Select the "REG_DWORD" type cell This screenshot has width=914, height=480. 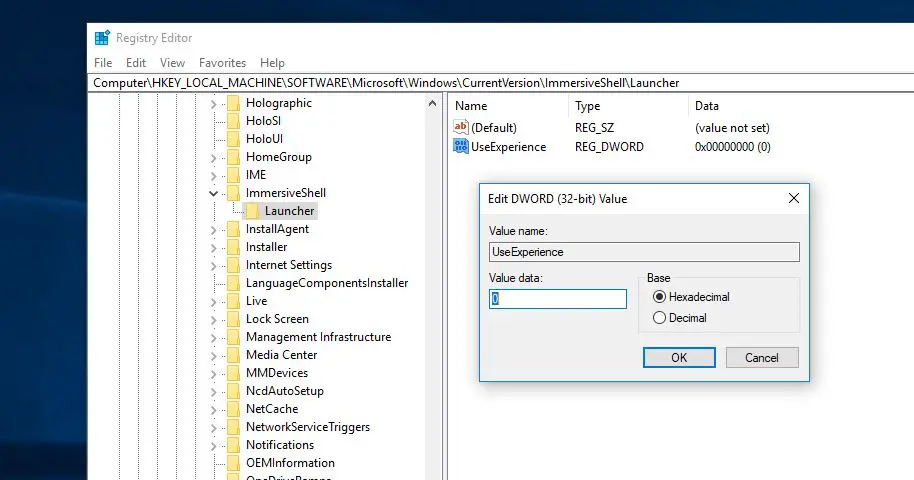[609, 147]
